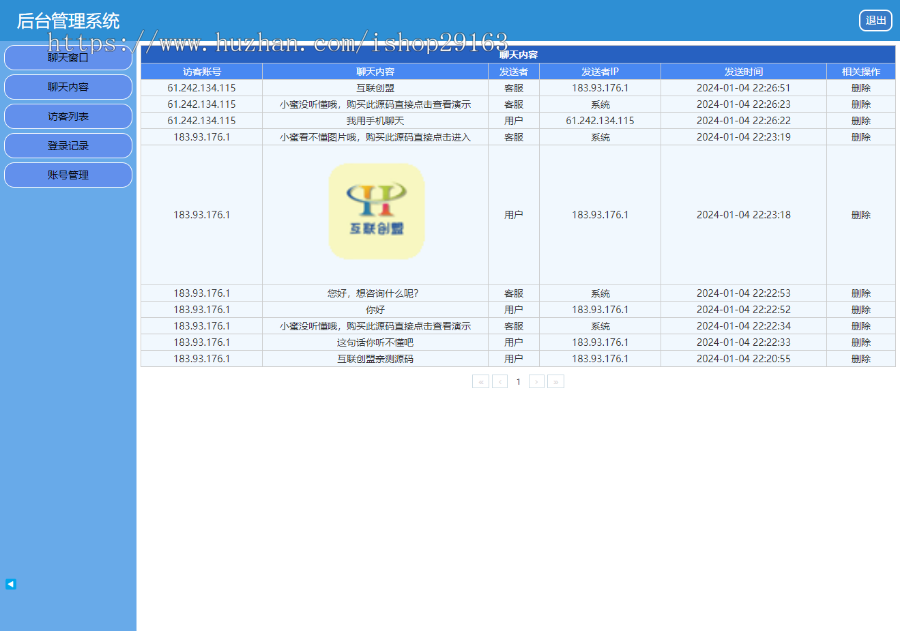Image resolution: width=900 pixels, height=631 pixels.
Task: Open the 聊天窗口 menu item
Action: tap(68, 58)
